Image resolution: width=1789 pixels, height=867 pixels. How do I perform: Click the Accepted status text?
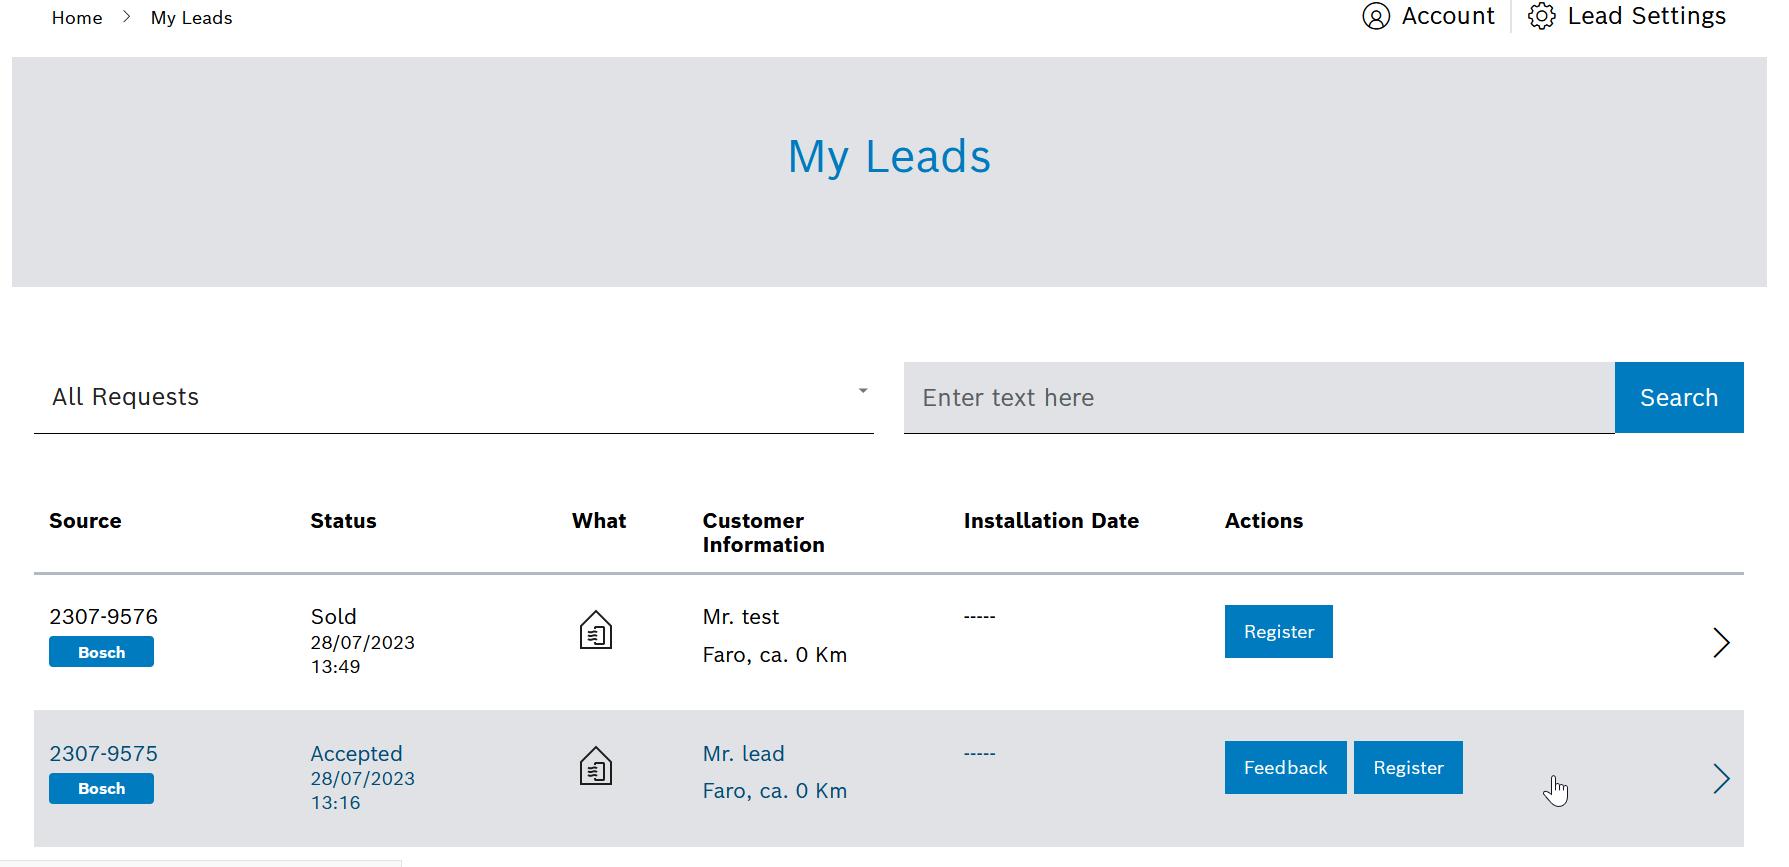click(356, 754)
